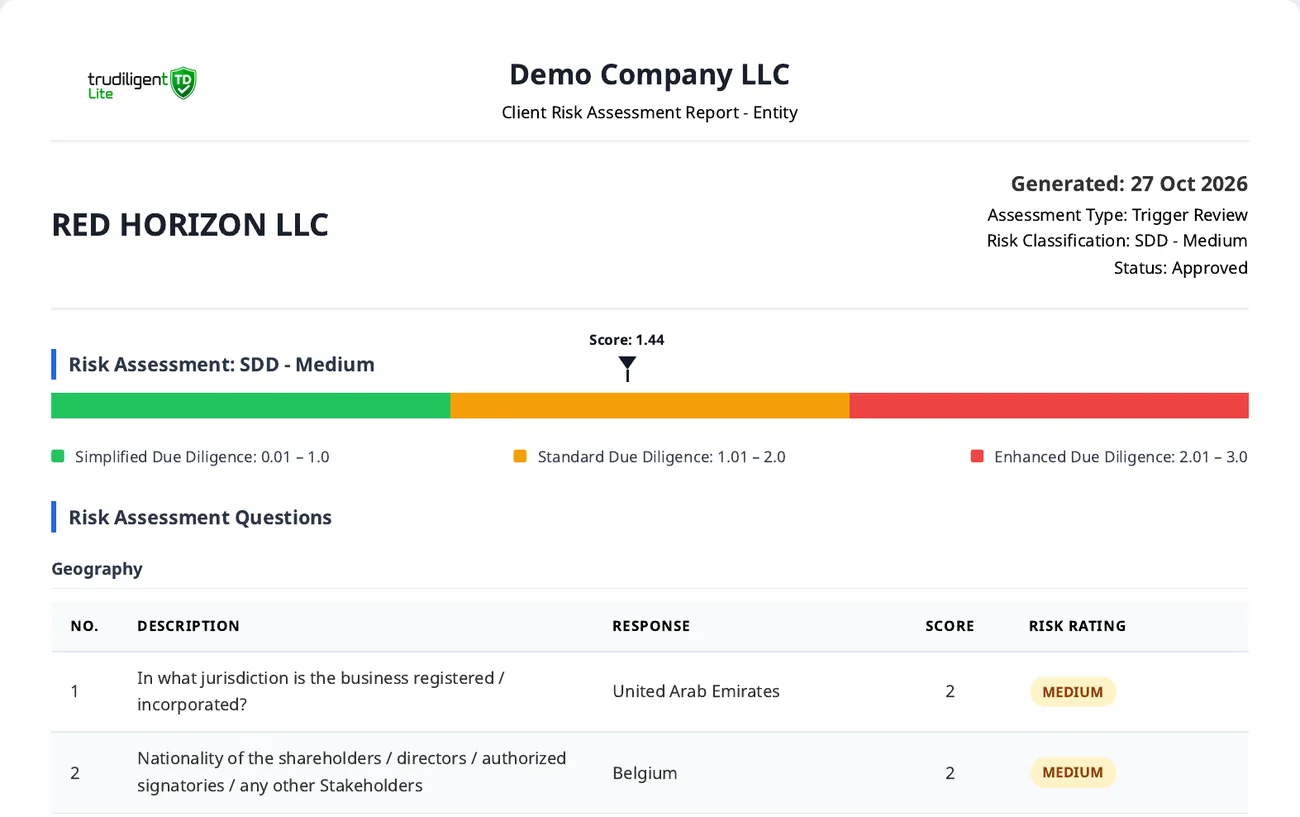The image size is (1300, 817).
Task: Click the 'RESPONSE' column header
Action: pyautogui.click(x=651, y=626)
